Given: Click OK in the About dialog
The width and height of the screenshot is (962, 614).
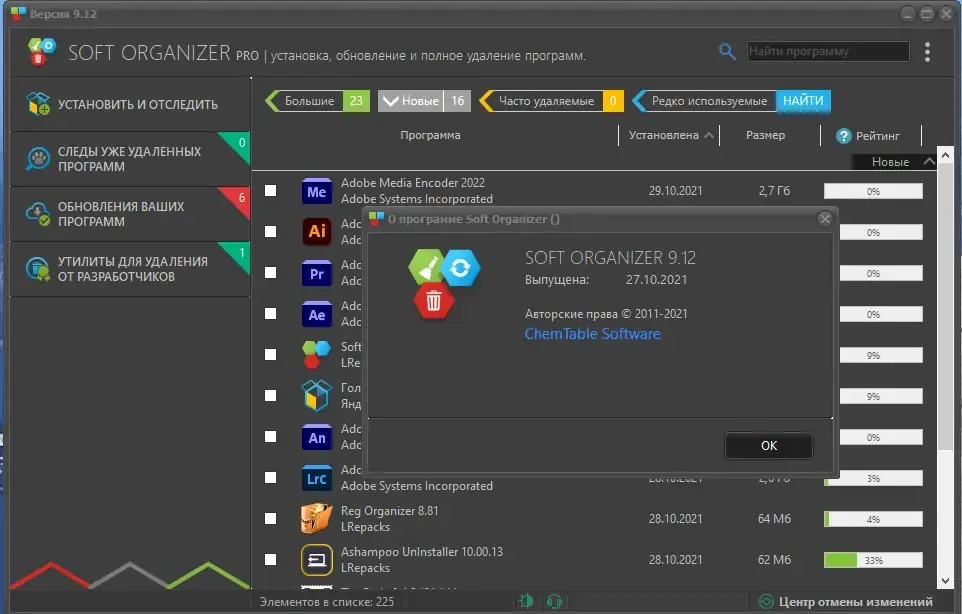Looking at the screenshot, I should coord(769,446).
